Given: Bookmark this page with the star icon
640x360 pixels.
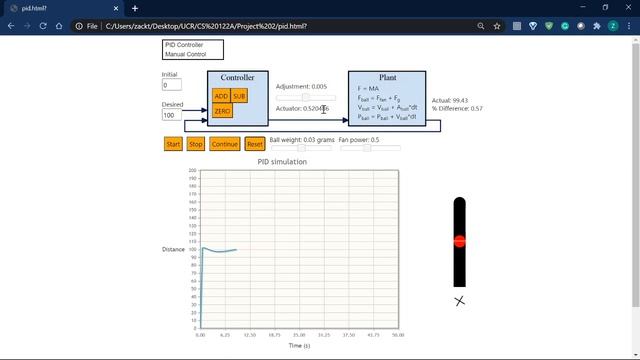Looking at the screenshot, I should [497, 26].
